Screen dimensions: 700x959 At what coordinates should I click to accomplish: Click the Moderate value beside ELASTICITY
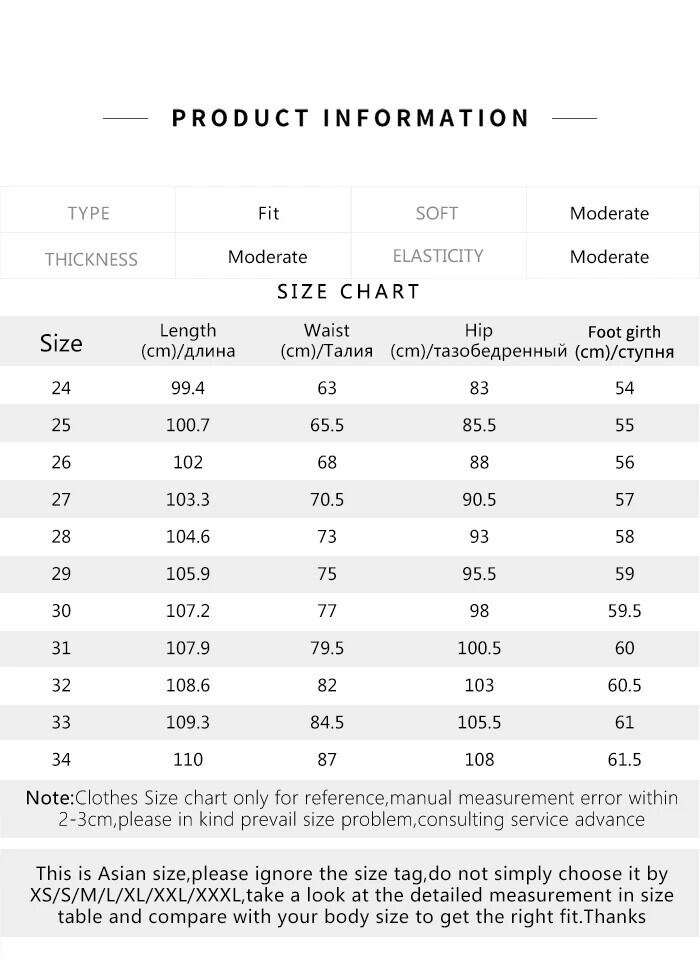click(609, 257)
